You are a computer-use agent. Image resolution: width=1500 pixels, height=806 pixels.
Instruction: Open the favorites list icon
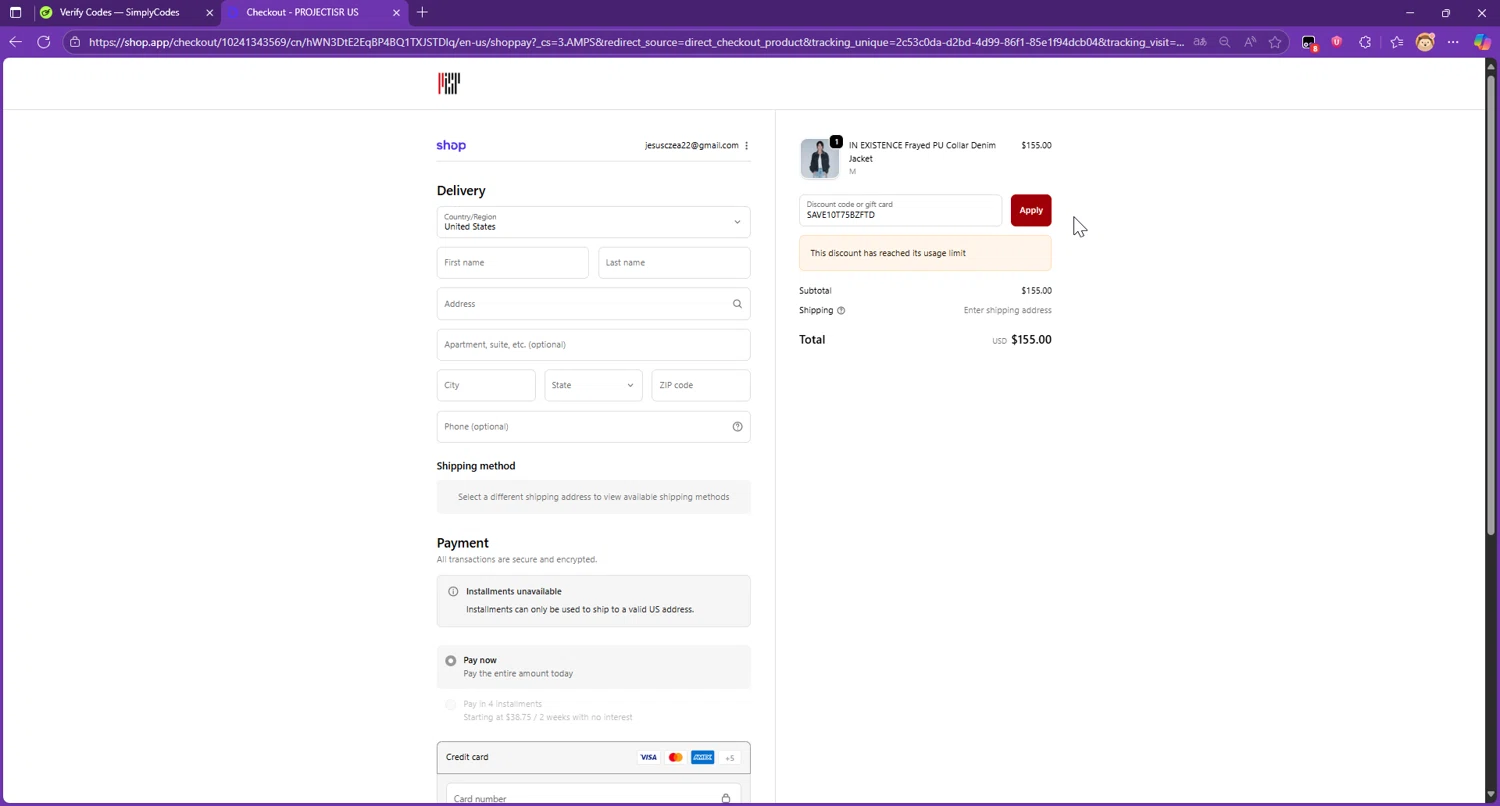click(x=1397, y=42)
